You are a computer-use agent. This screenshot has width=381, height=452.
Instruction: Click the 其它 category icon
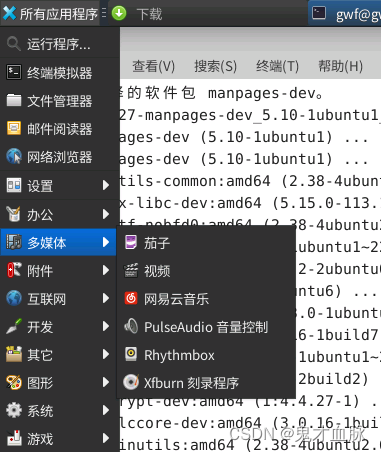14,354
